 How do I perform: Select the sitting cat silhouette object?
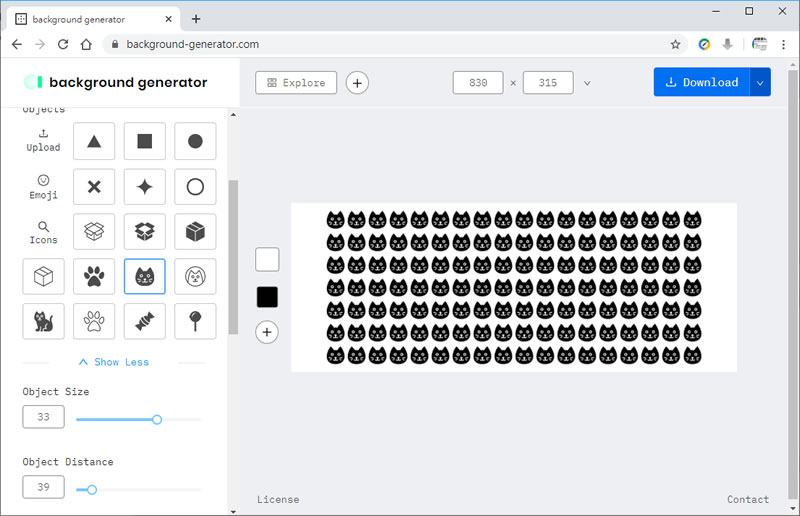click(x=43, y=321)
